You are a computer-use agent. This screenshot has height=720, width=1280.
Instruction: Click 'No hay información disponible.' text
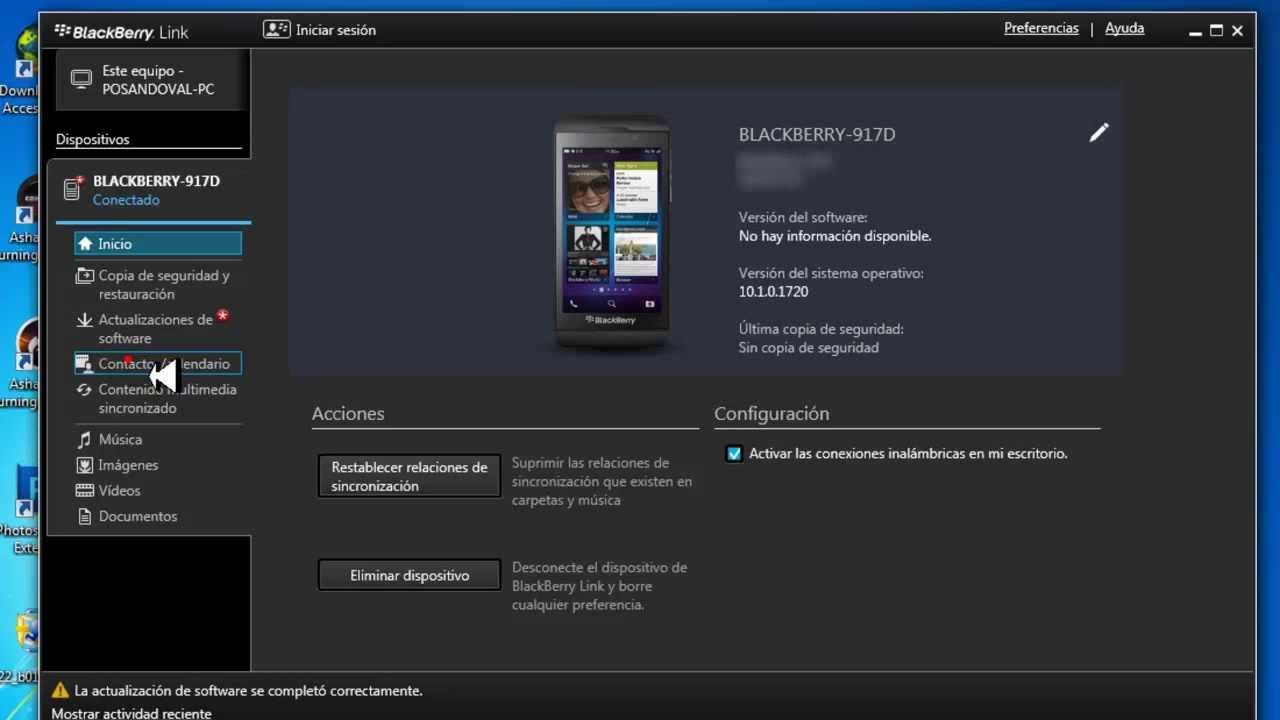[x=835, y=236]
